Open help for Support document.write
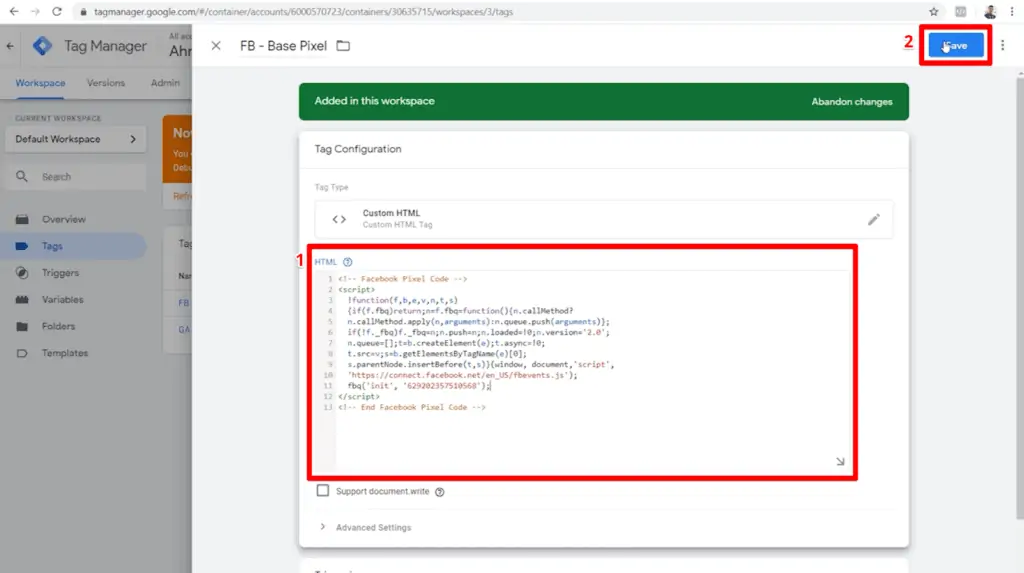1024x573 pixels. (x=440, y=492)
